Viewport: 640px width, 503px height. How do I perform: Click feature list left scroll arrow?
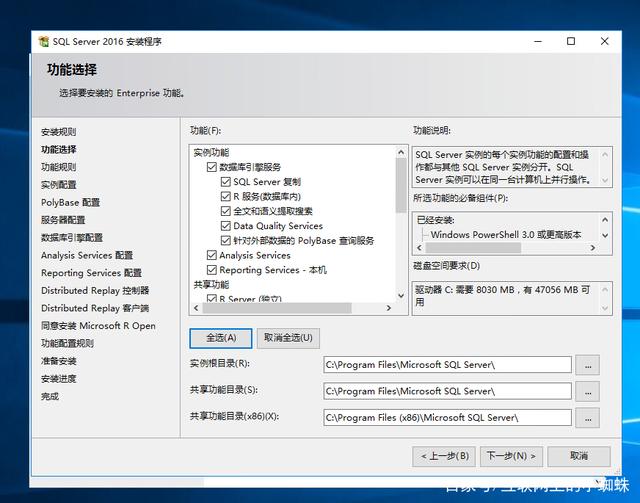(x=196, y=308)
